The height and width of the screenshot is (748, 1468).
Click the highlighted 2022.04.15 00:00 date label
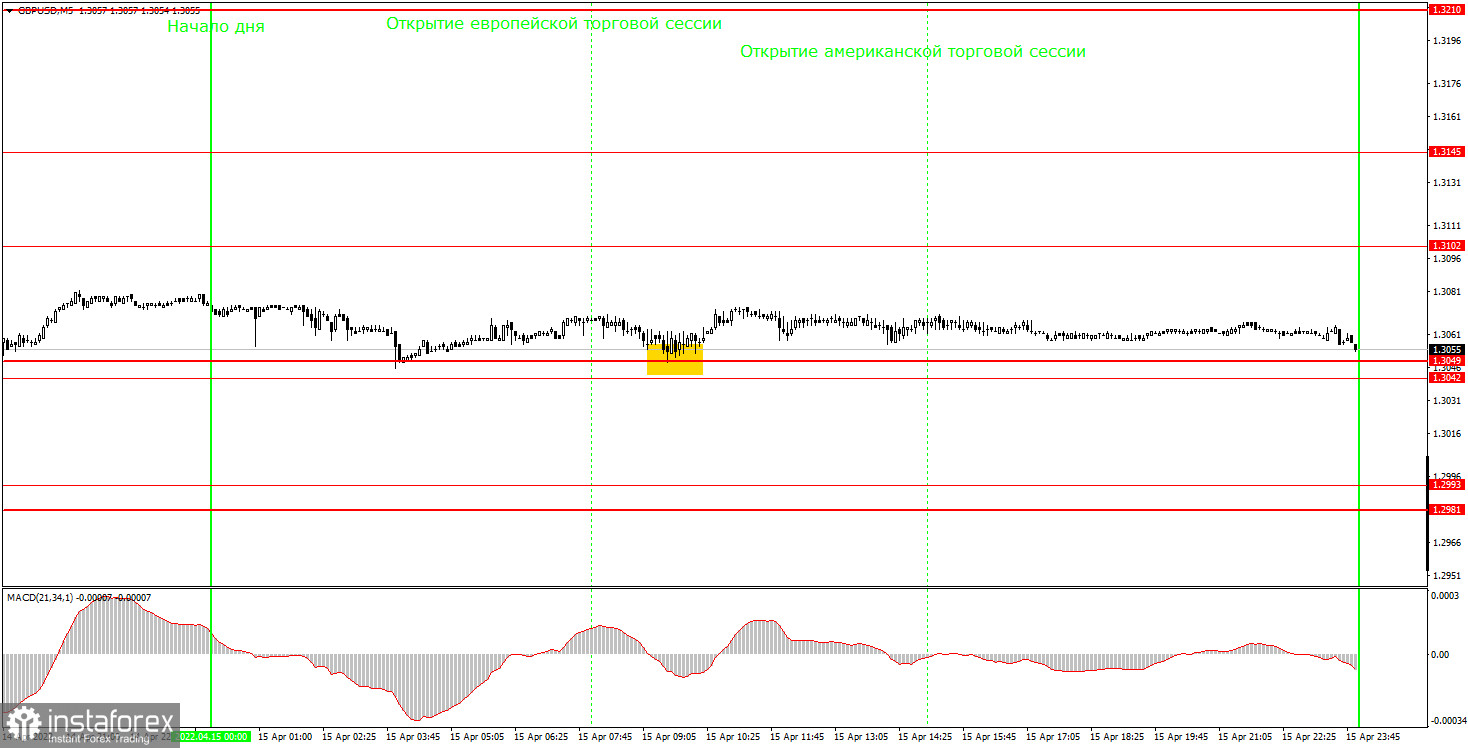(213, 736)
